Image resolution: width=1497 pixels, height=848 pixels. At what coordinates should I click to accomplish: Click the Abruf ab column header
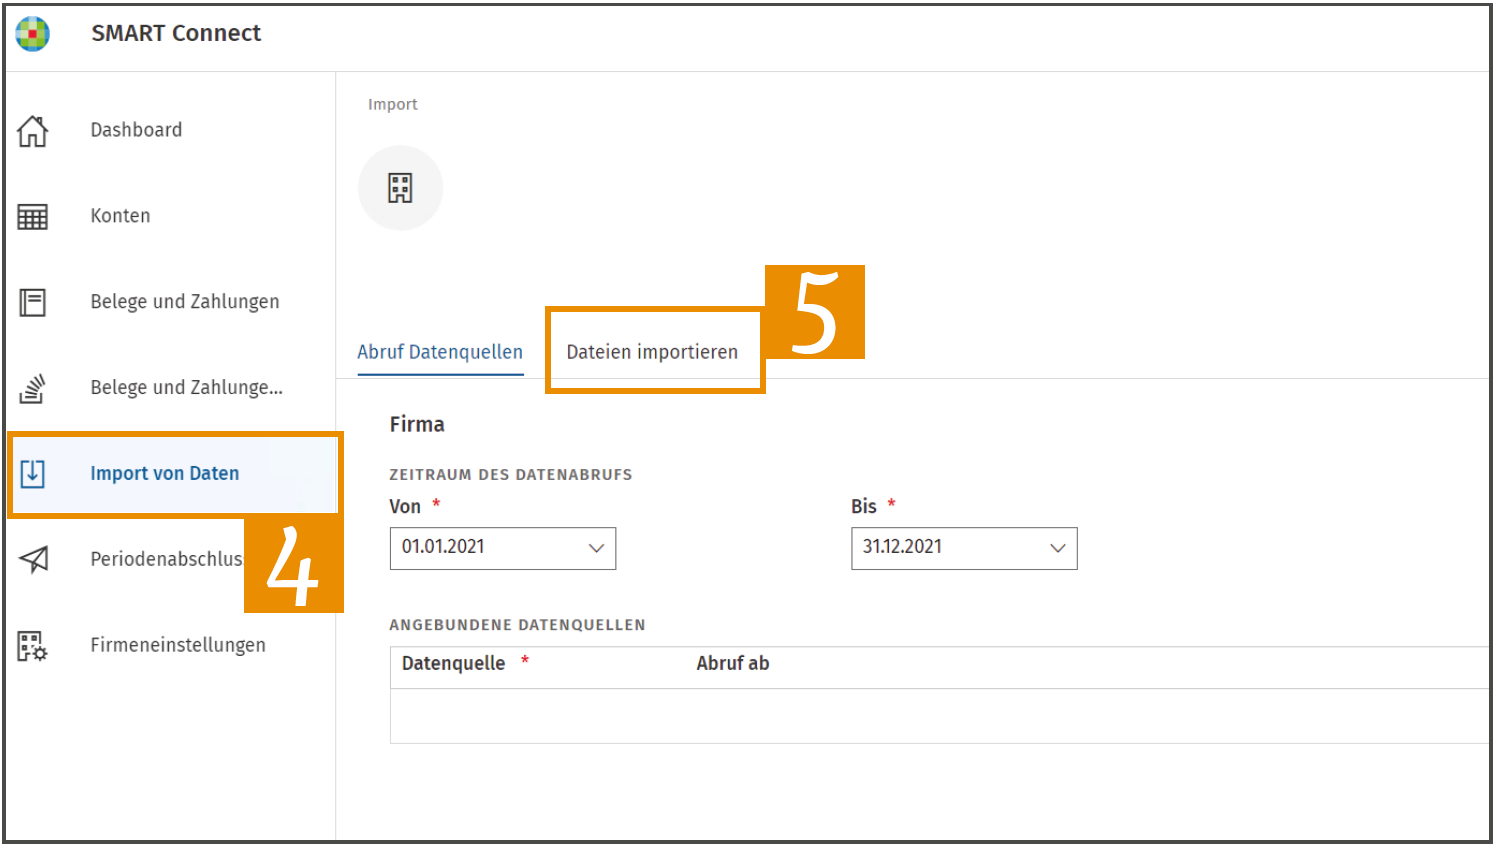tap(733, 663)
